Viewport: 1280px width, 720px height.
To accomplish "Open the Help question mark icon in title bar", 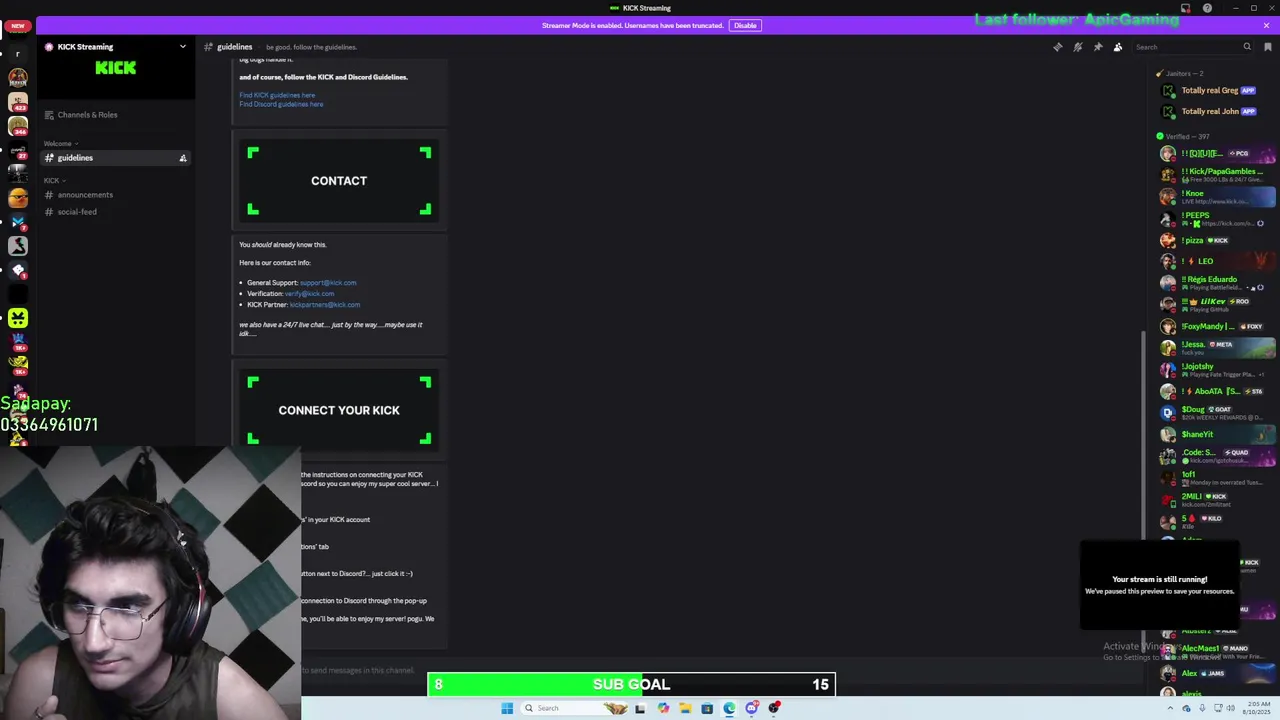I will click(x=1207, y=8).
